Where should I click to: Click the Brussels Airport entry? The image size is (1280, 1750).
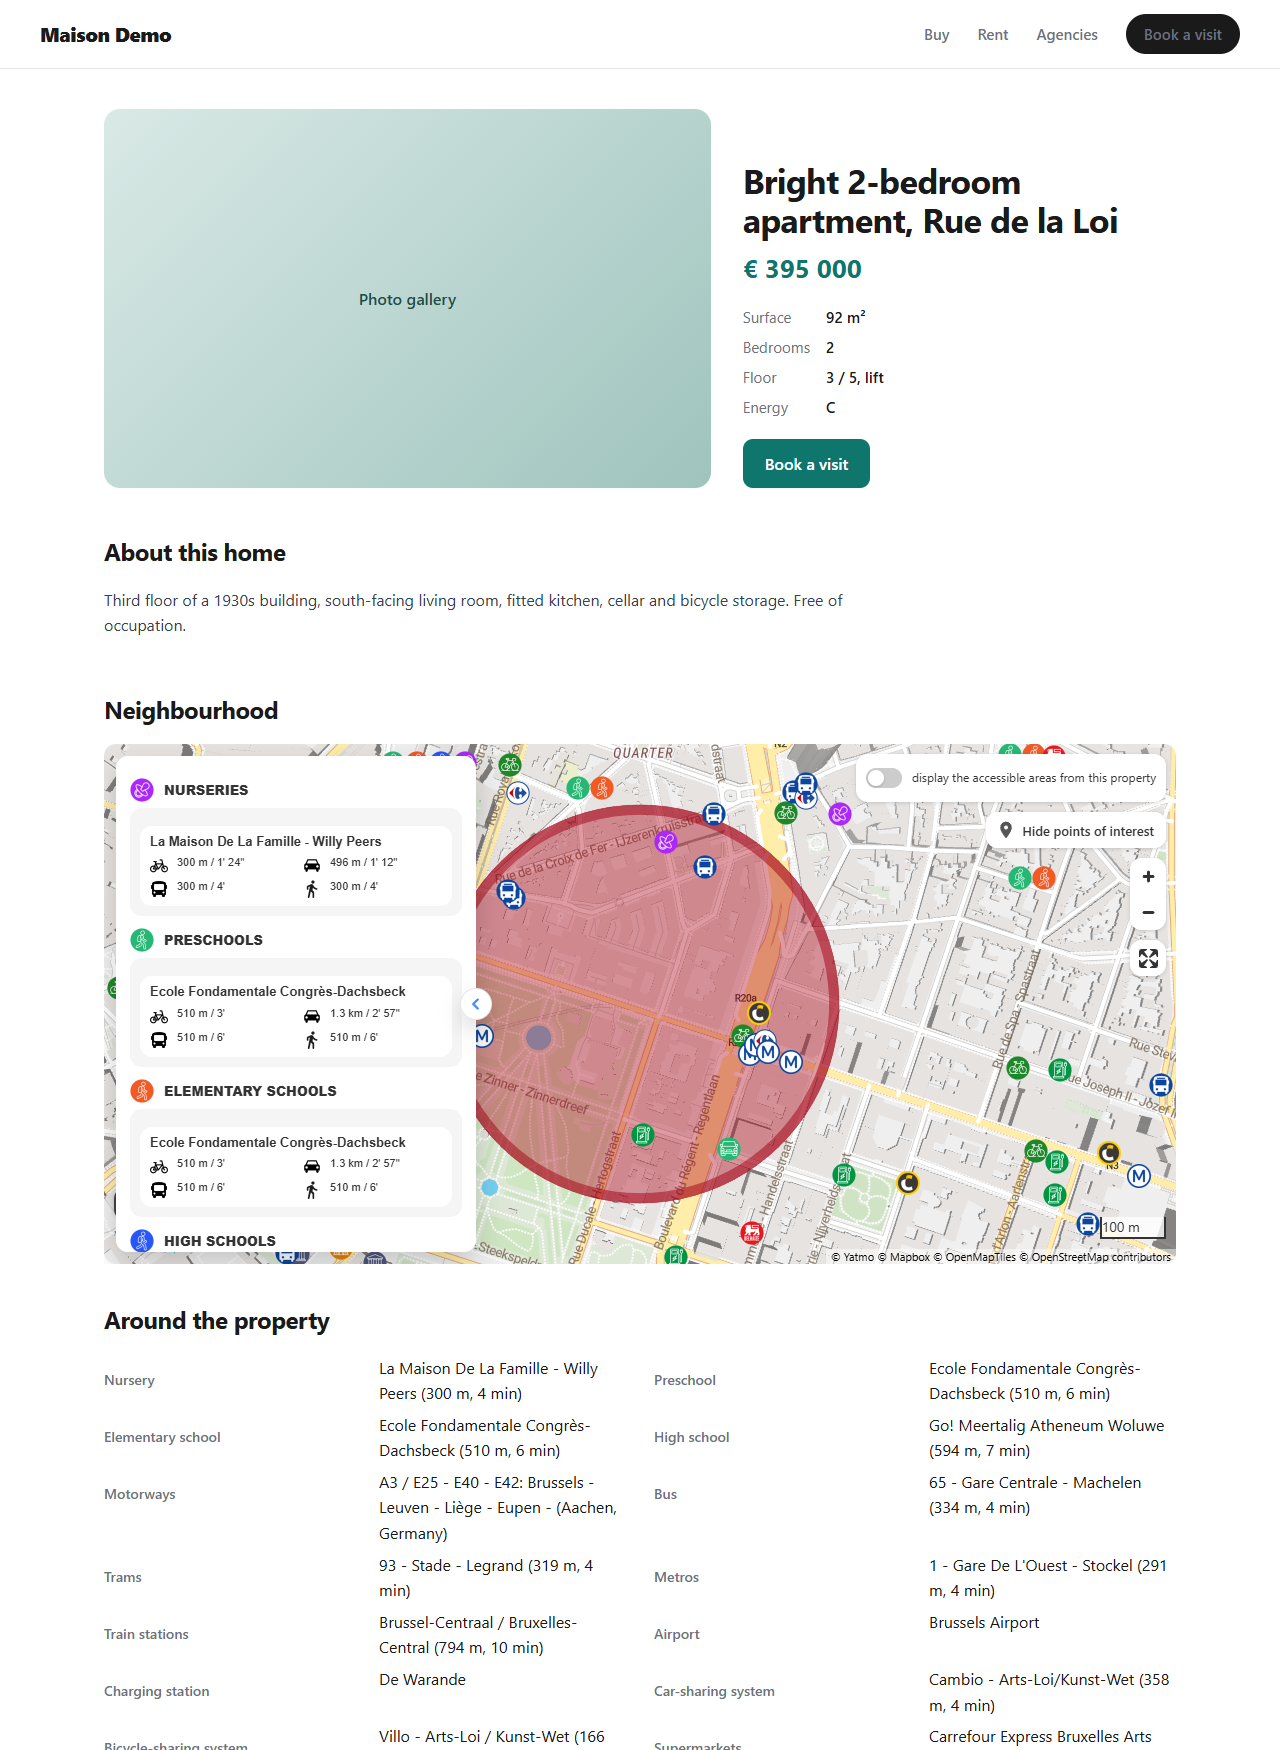pyautogui.click(x=984, y=1622)
